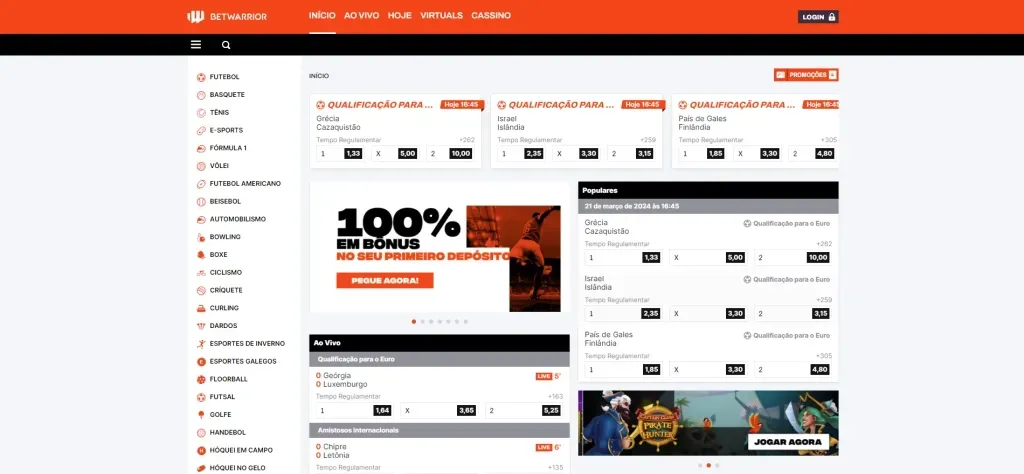Click Início breadcrumb text
The image size is (1024, 474).
tap(319, 76)
